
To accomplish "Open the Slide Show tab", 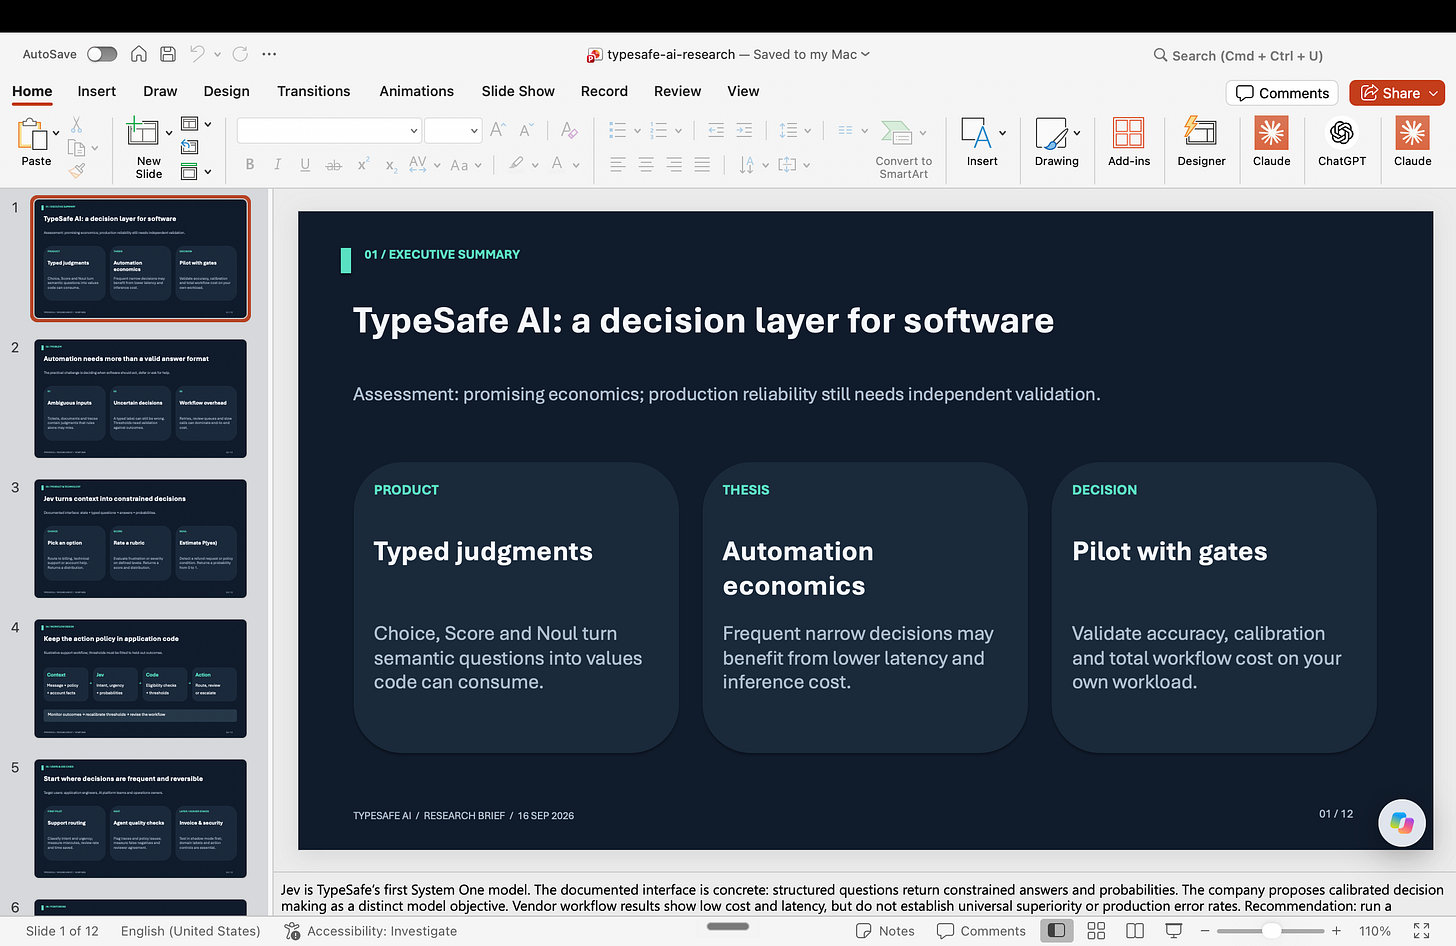I will click(x=518, y=91).
